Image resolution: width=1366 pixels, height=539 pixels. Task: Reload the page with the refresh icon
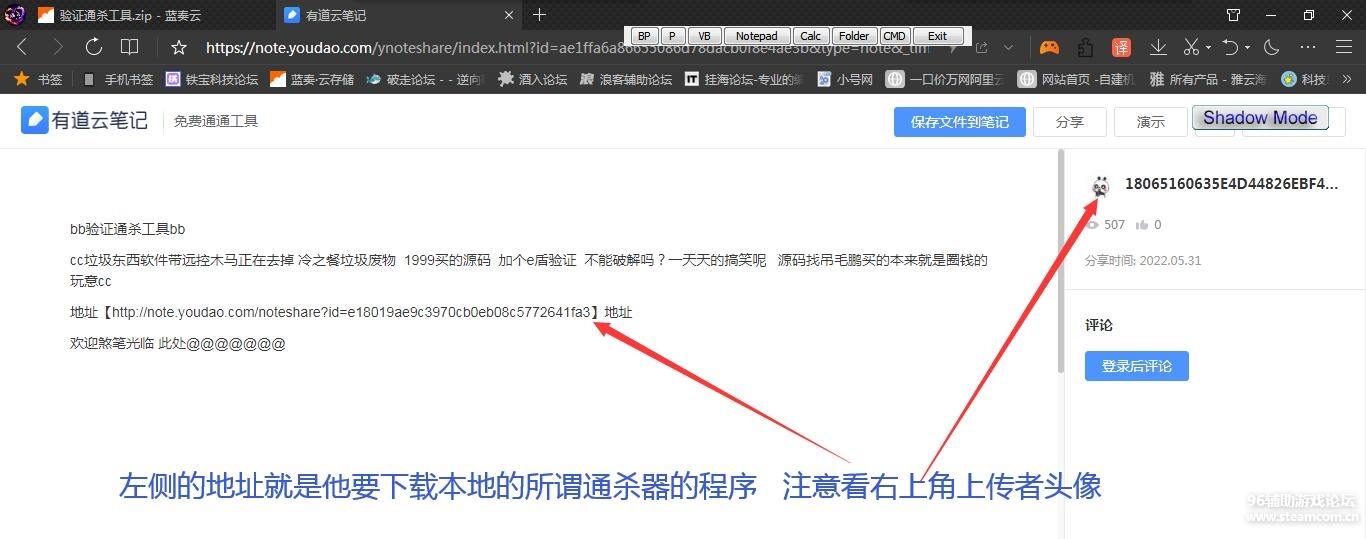(x=94, y=47)
